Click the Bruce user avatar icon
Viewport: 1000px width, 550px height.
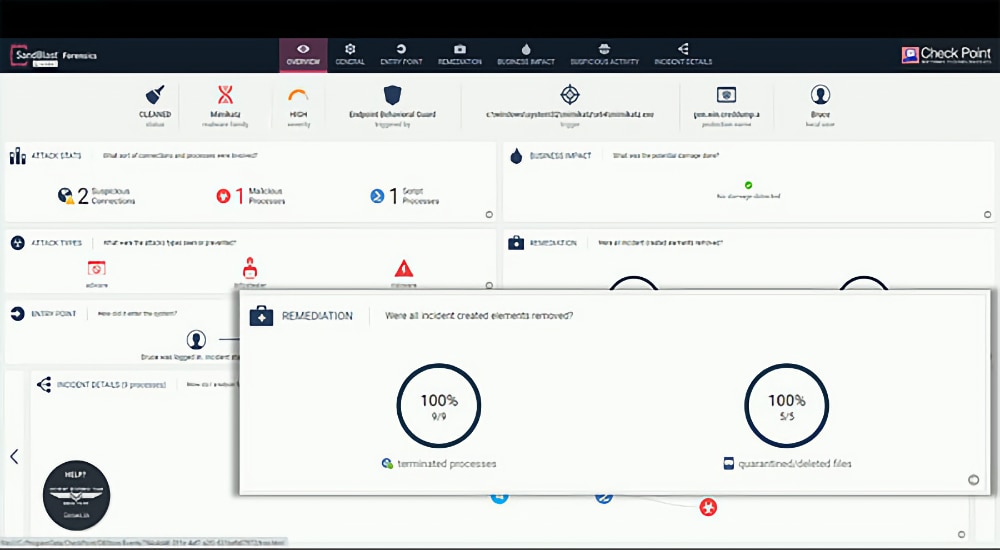pyautogui.click(x=820, y=94)
